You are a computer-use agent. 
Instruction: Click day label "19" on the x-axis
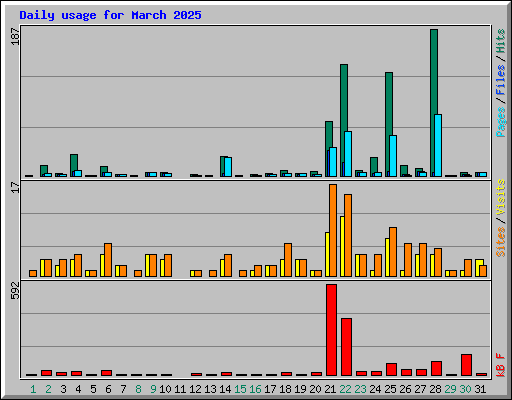tap(300, 389)
